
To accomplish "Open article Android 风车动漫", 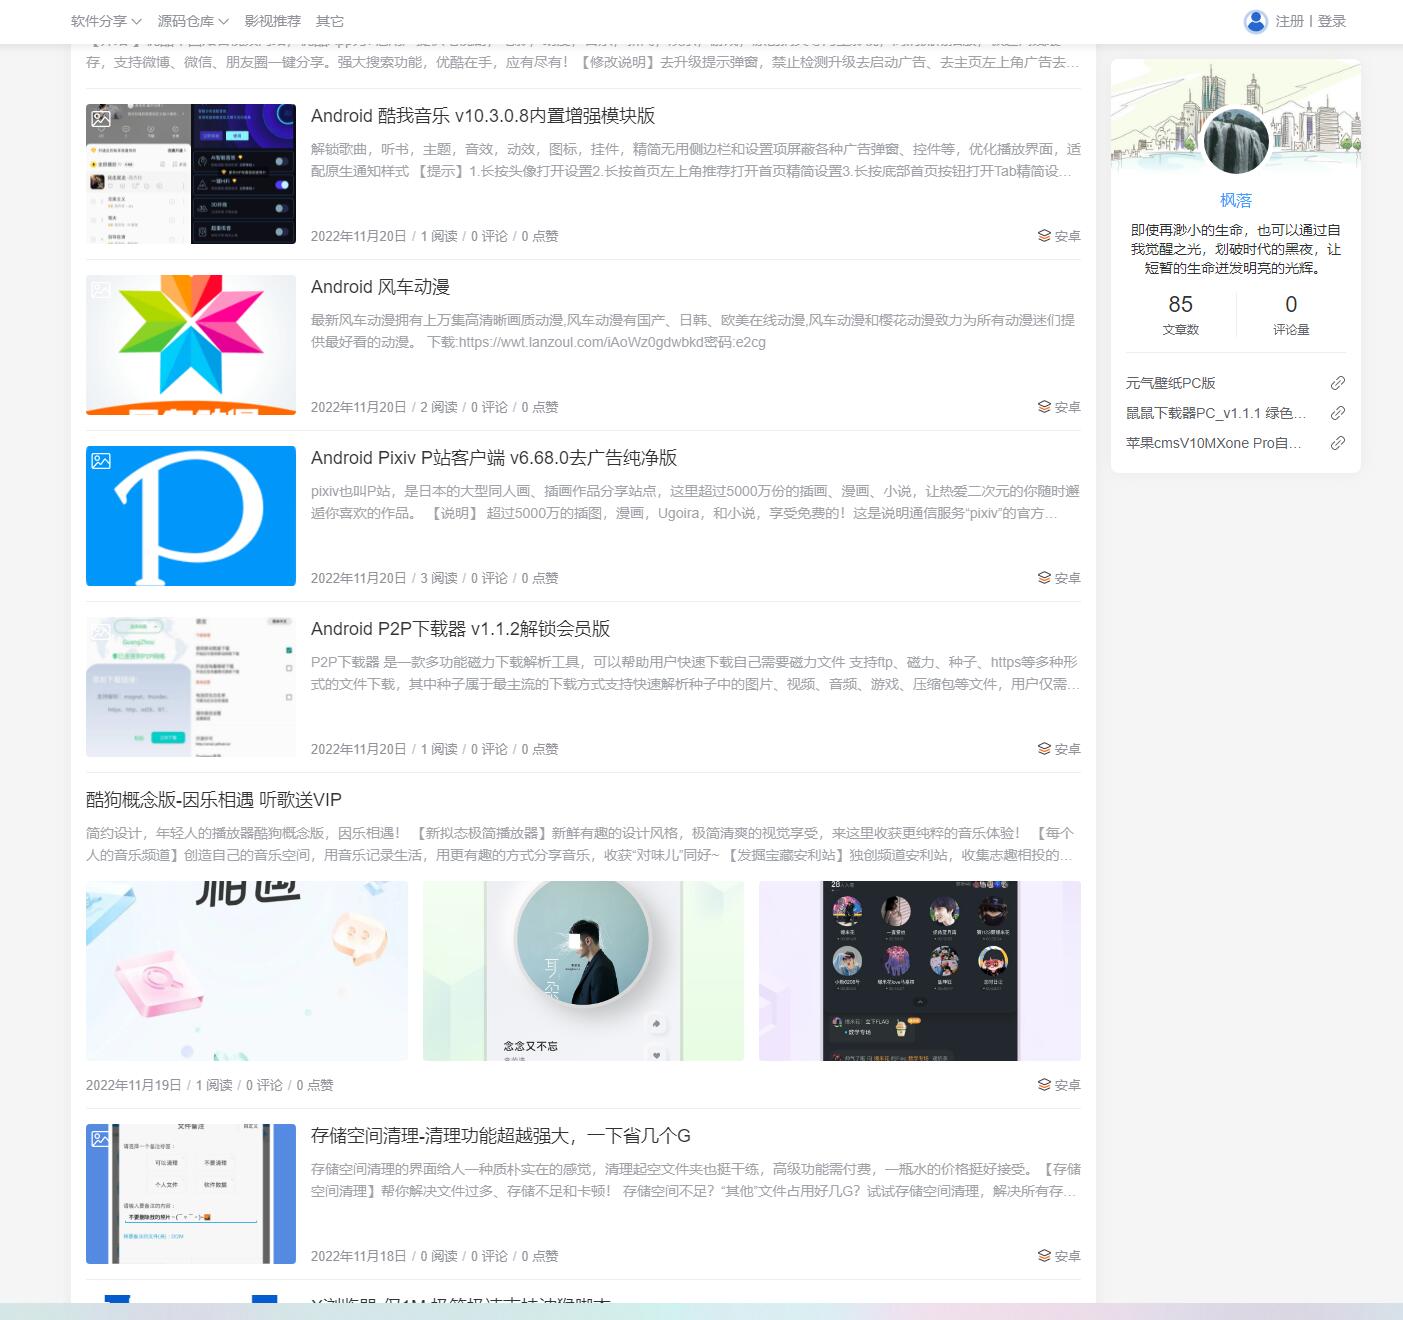I will click(380, 287).
